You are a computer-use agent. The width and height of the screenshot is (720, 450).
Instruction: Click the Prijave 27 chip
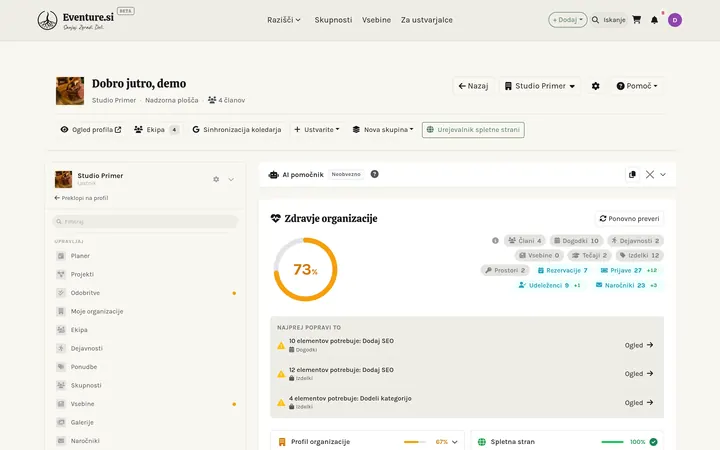pos(629,270)
